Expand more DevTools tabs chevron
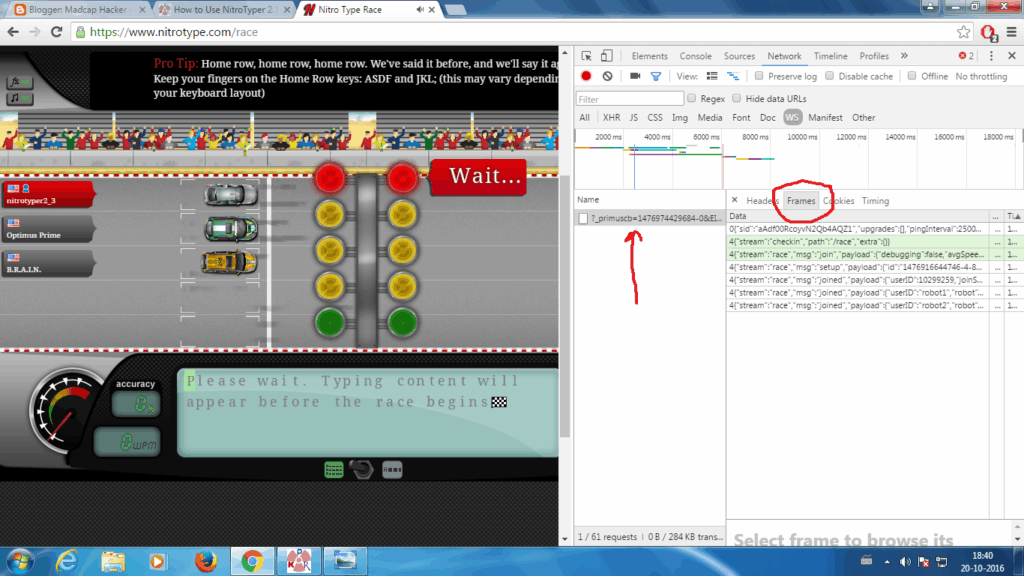The height and width of the screenshot is (576, 1024). click(904, 56)
